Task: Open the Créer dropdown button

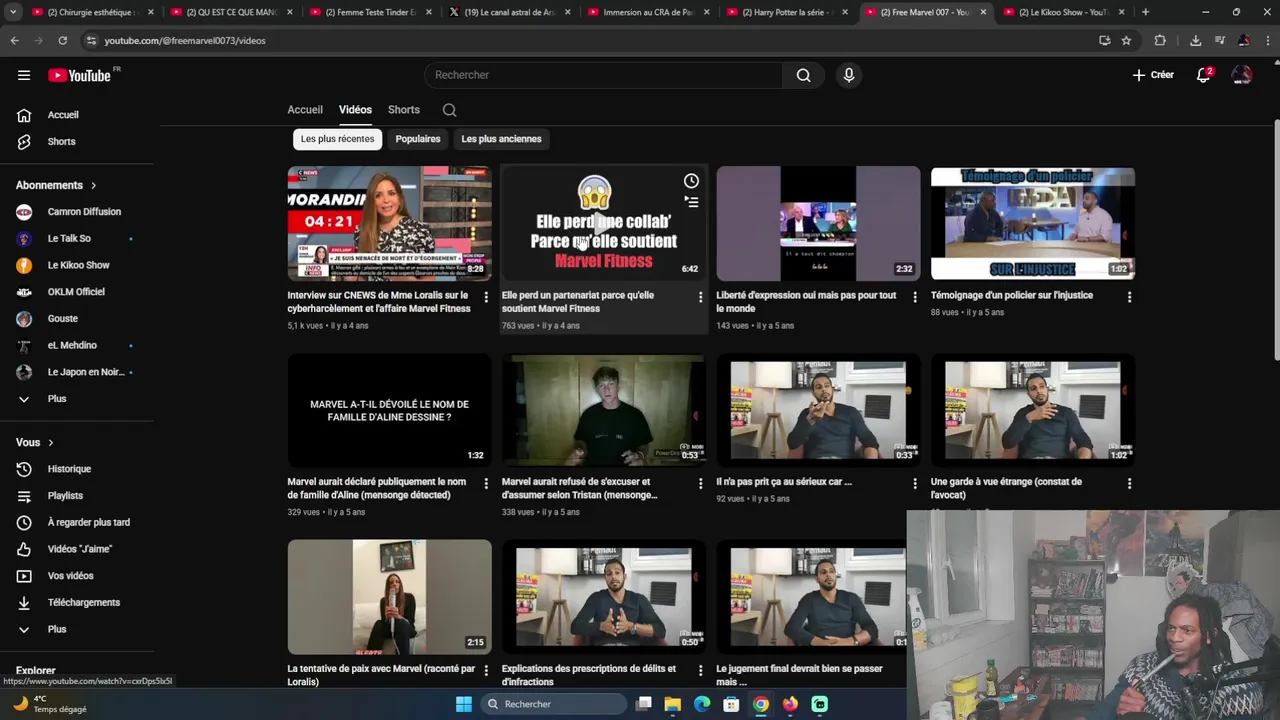Action: tap(1153, 75)
